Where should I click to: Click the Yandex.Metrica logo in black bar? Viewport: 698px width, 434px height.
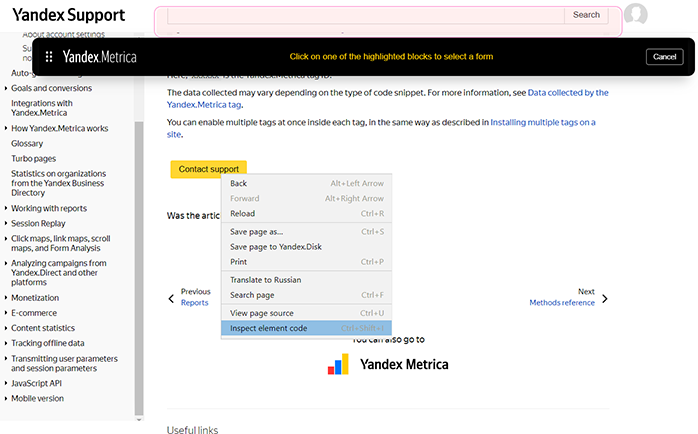tap(99, 57)
